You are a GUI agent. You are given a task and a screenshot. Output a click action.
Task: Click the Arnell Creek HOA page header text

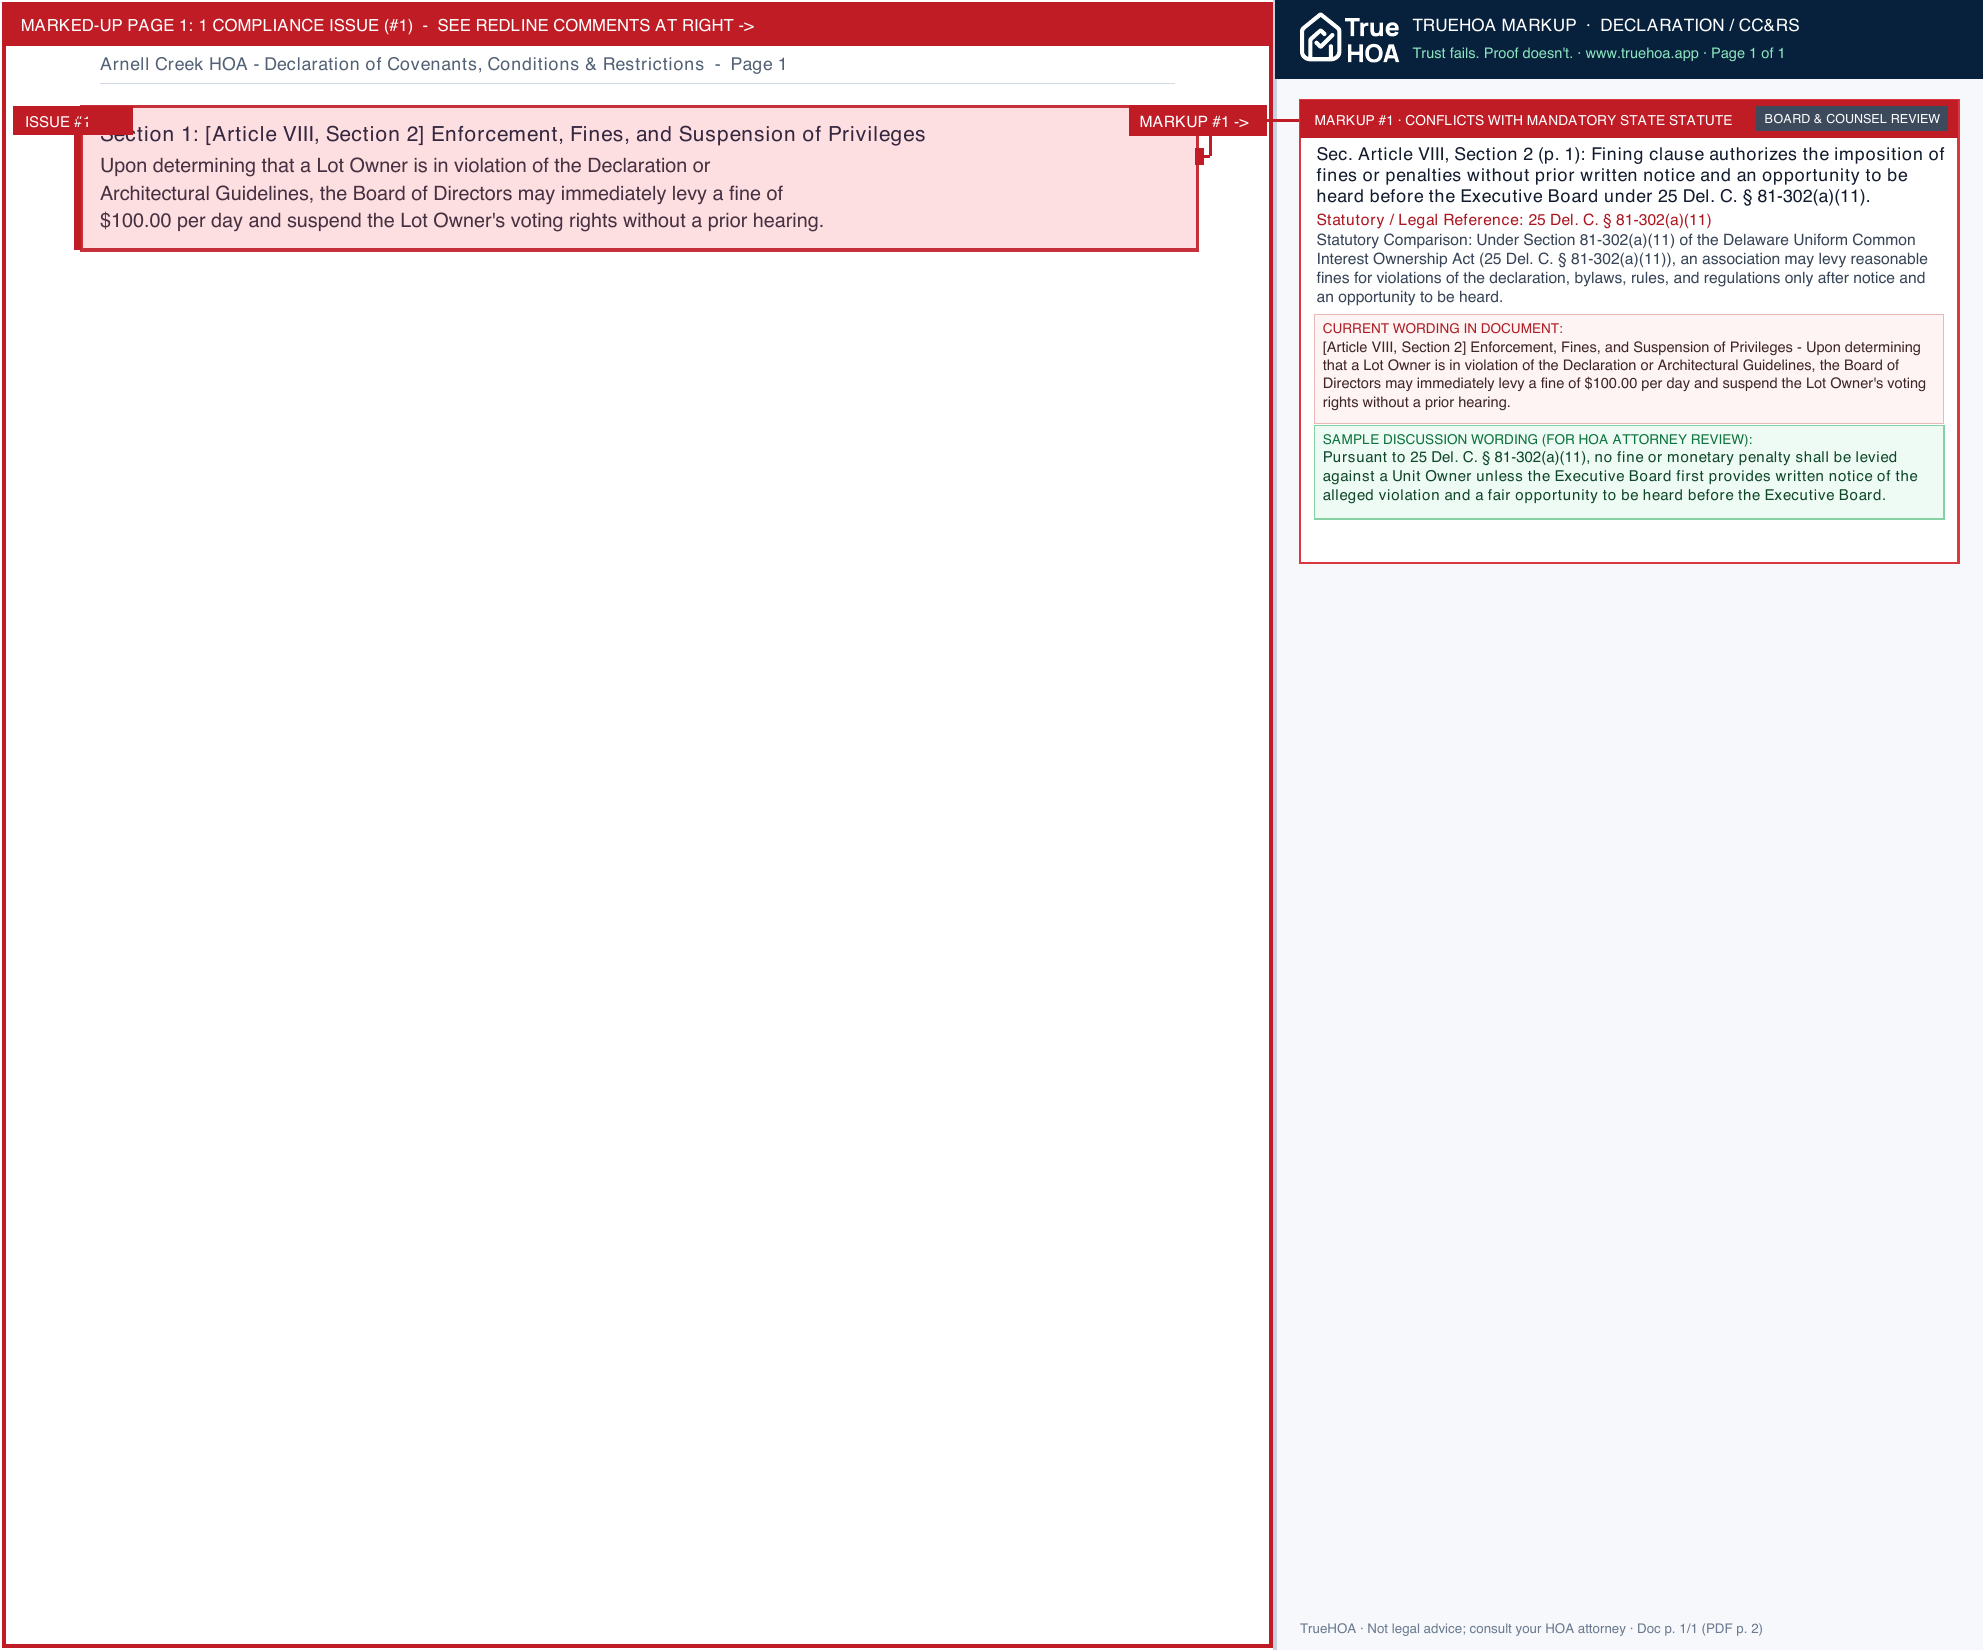[443, 64]
